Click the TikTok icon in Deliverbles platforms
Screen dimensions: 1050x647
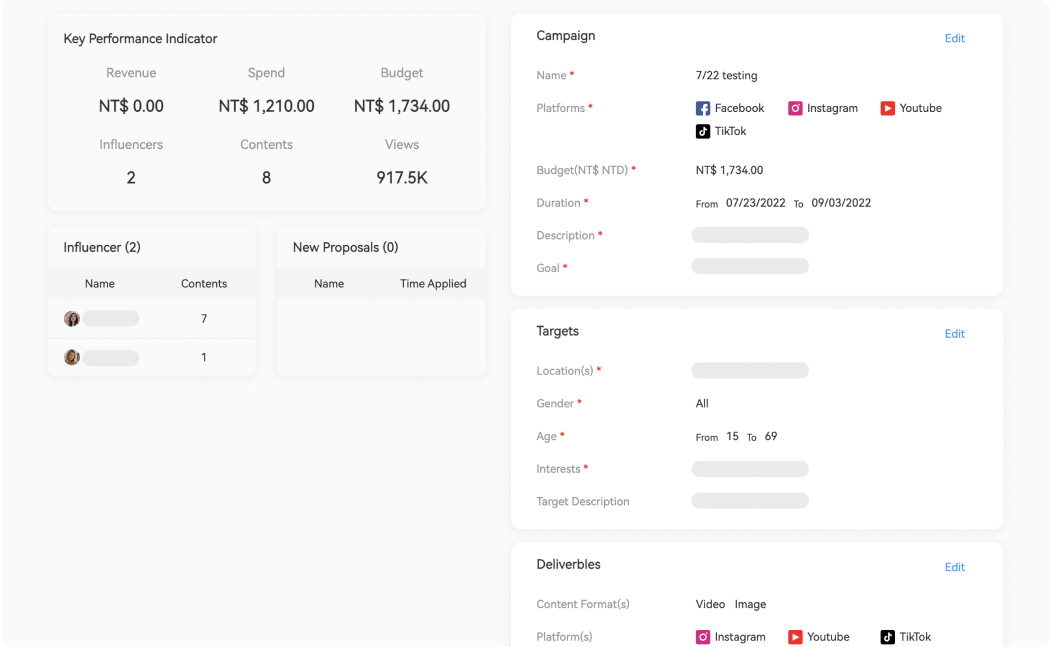point(887,637)
